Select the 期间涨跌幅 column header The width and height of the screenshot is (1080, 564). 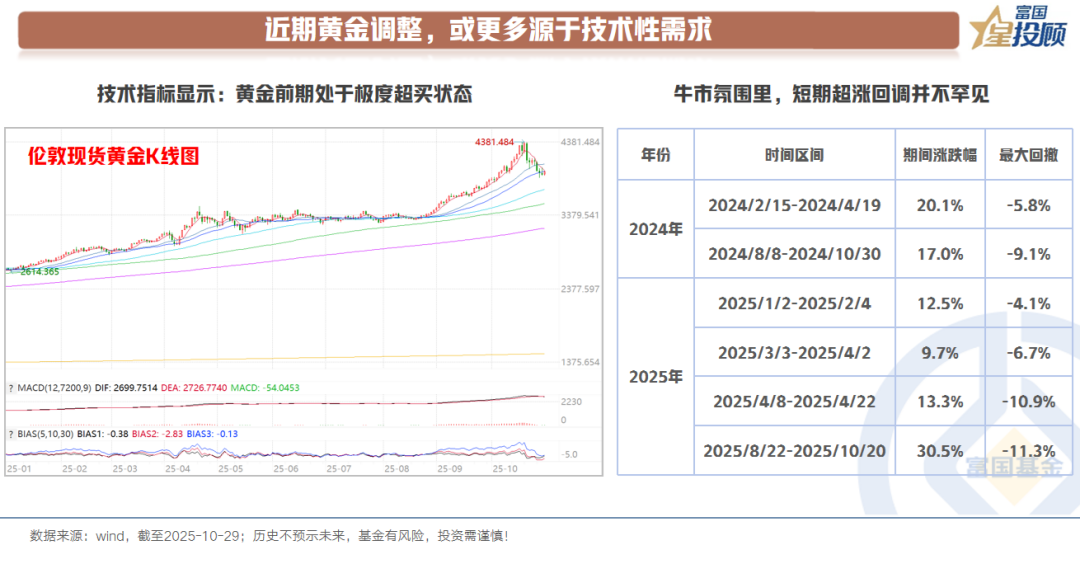click(x=939, y=155)
